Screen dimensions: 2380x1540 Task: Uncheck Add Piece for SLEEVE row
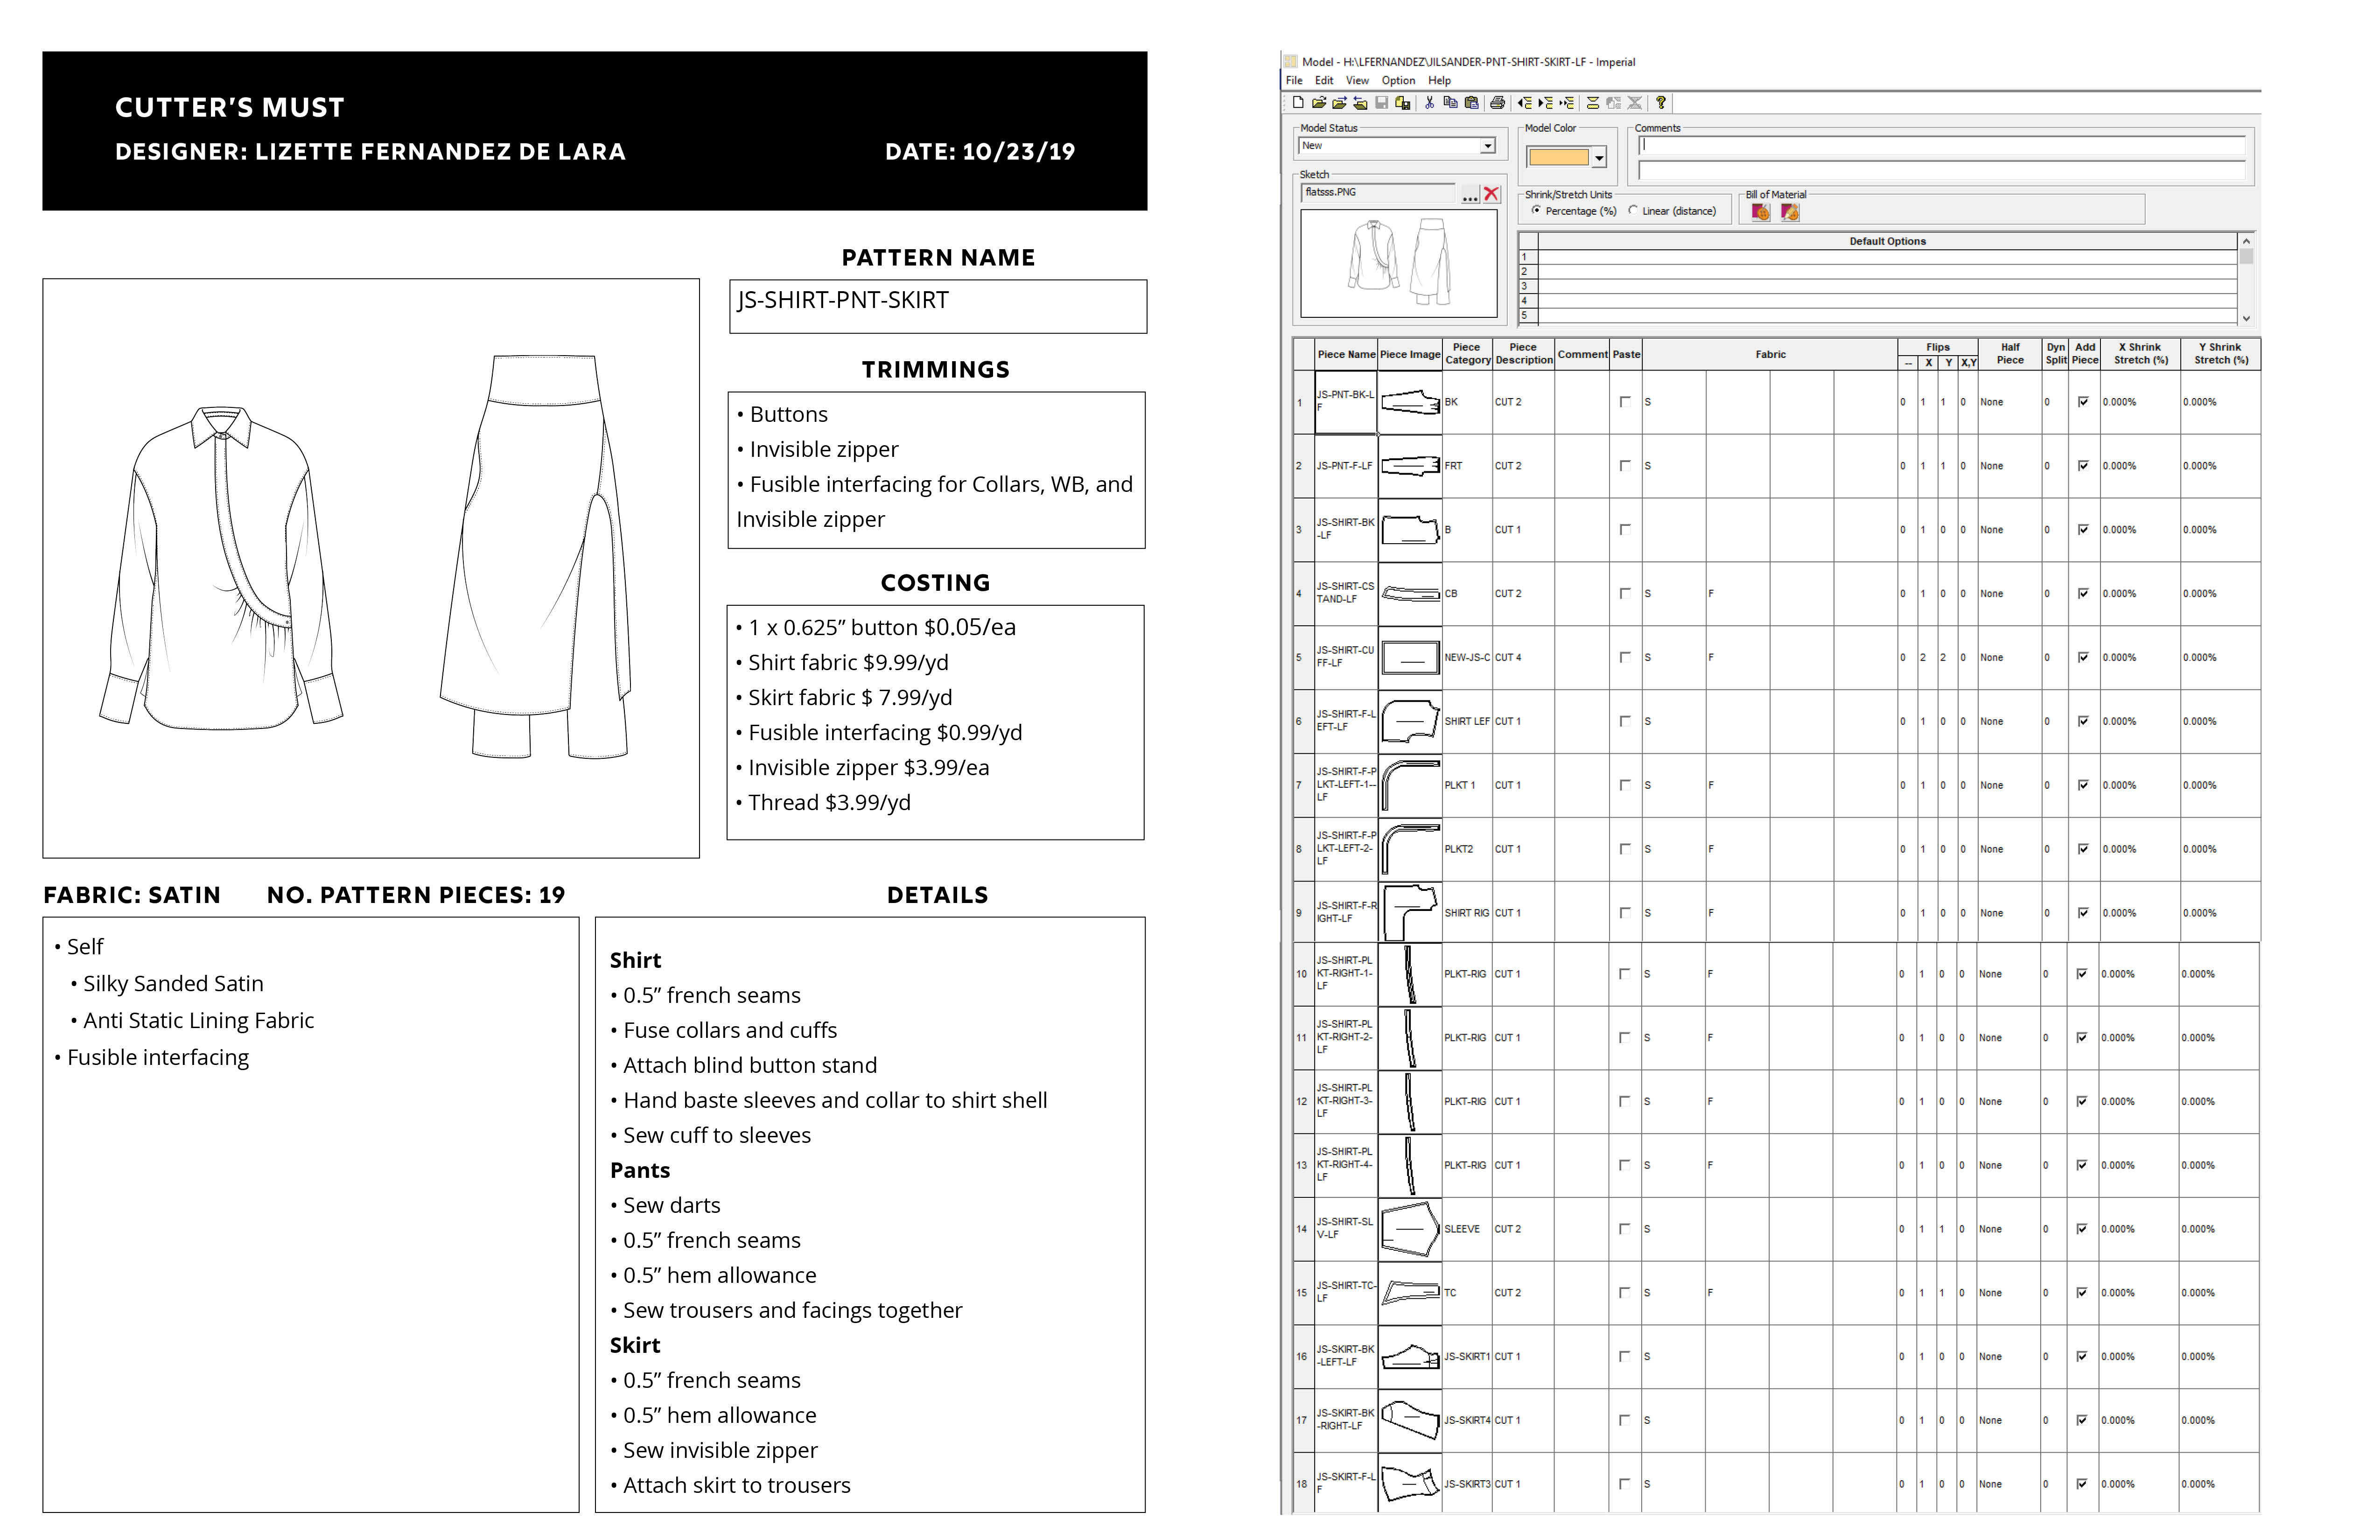(x=2082, y=1229)
